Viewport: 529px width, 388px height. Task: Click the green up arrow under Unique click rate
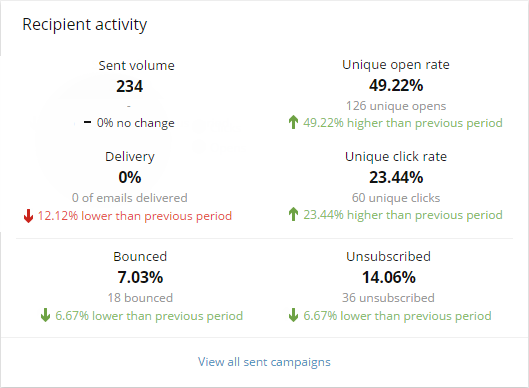pyautogui.click(x=294, y=214)
